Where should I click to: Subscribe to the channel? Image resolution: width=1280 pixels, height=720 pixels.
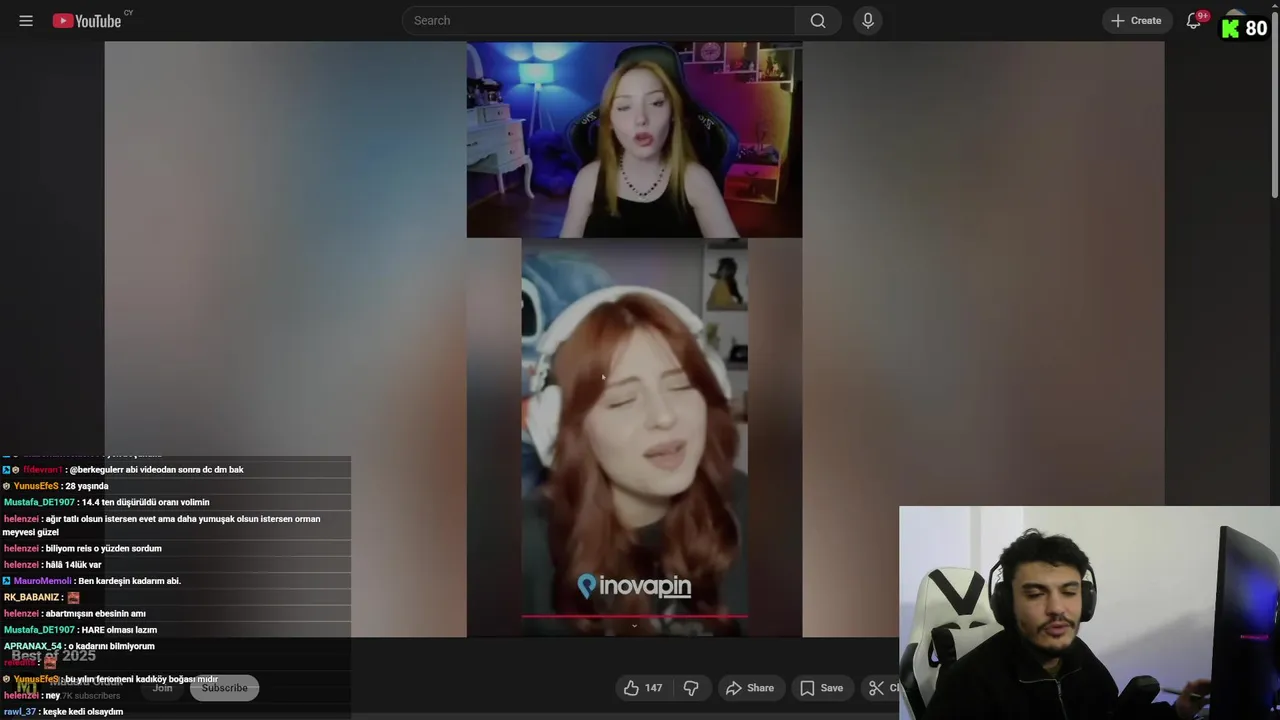(225, 688)
